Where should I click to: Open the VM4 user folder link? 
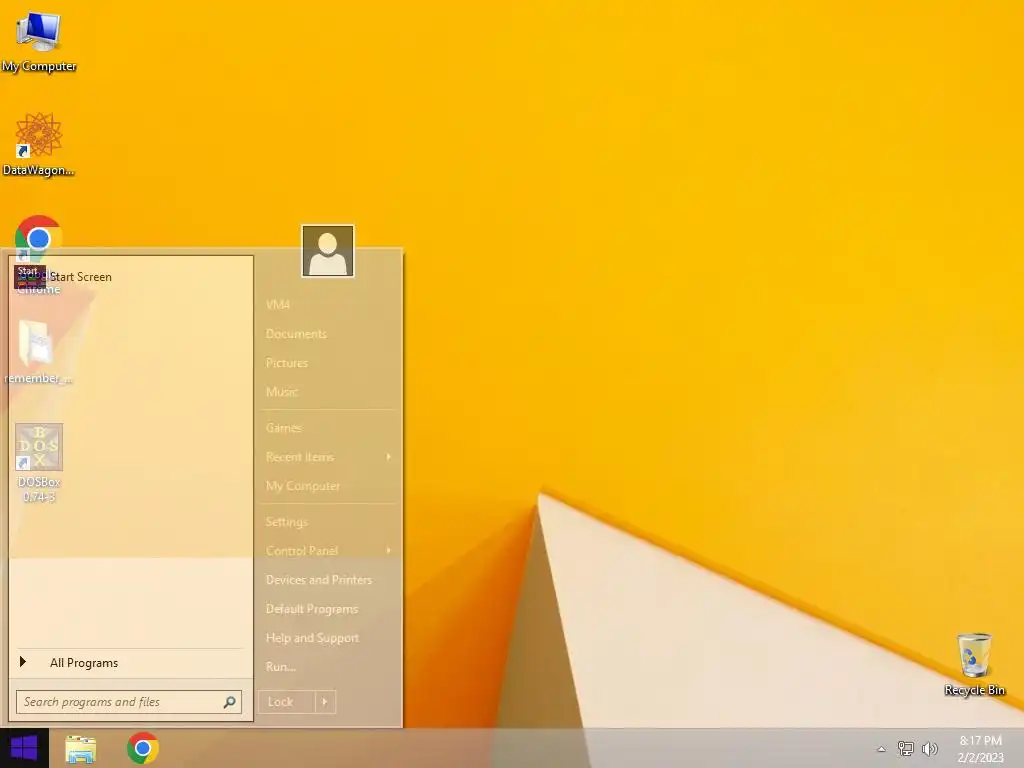click(x=278, y=304)
